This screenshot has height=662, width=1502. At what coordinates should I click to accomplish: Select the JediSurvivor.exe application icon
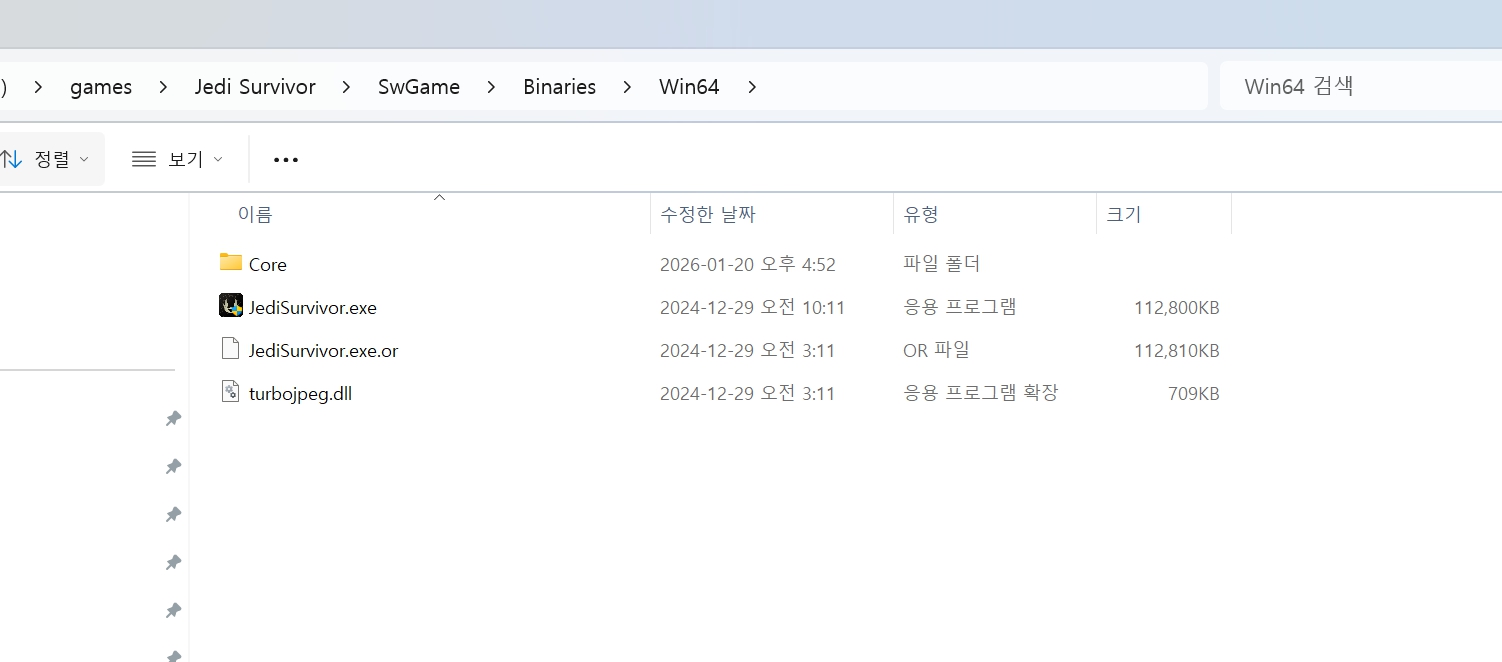[231, 306]
